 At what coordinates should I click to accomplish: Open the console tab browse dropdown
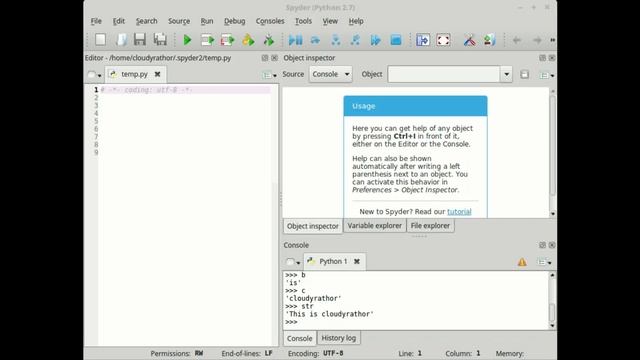(x=293, y=262)
